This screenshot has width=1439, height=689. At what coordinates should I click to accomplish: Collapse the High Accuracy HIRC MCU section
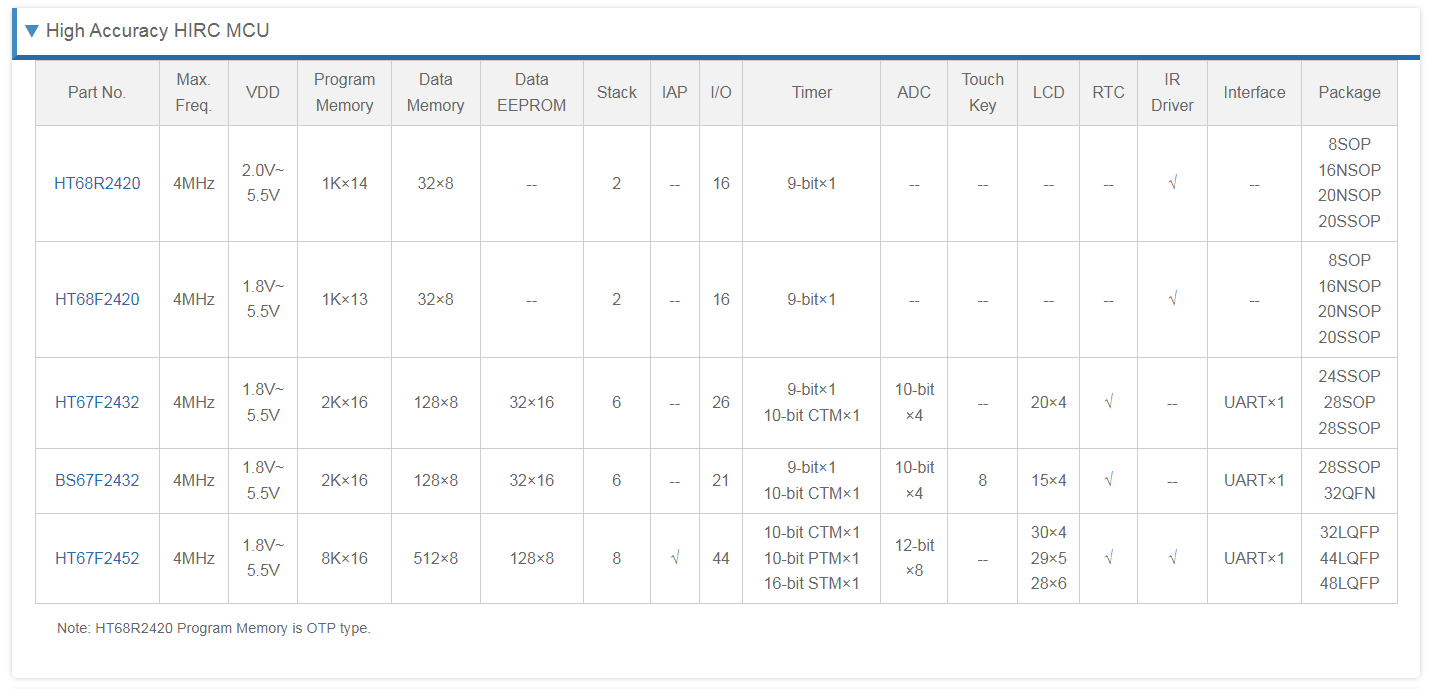coord(32,31)
